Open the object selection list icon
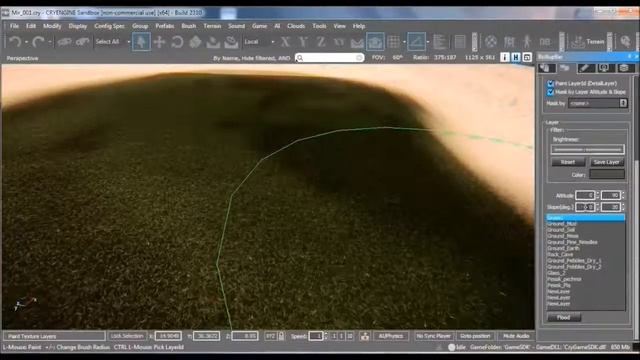Viewport: 640px width, 360px height. pos(460,42)
